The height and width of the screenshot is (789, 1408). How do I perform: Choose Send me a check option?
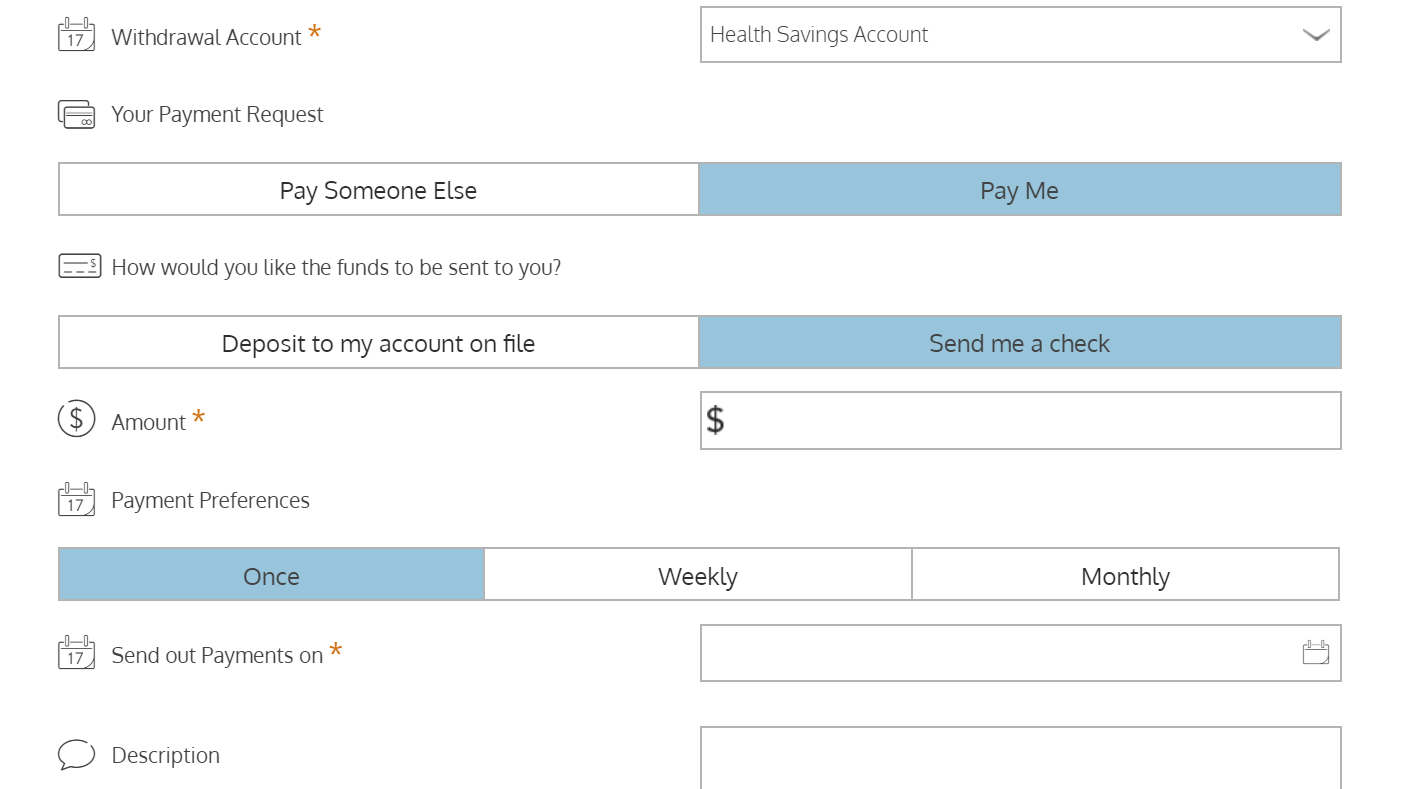tap(1019, 343)
